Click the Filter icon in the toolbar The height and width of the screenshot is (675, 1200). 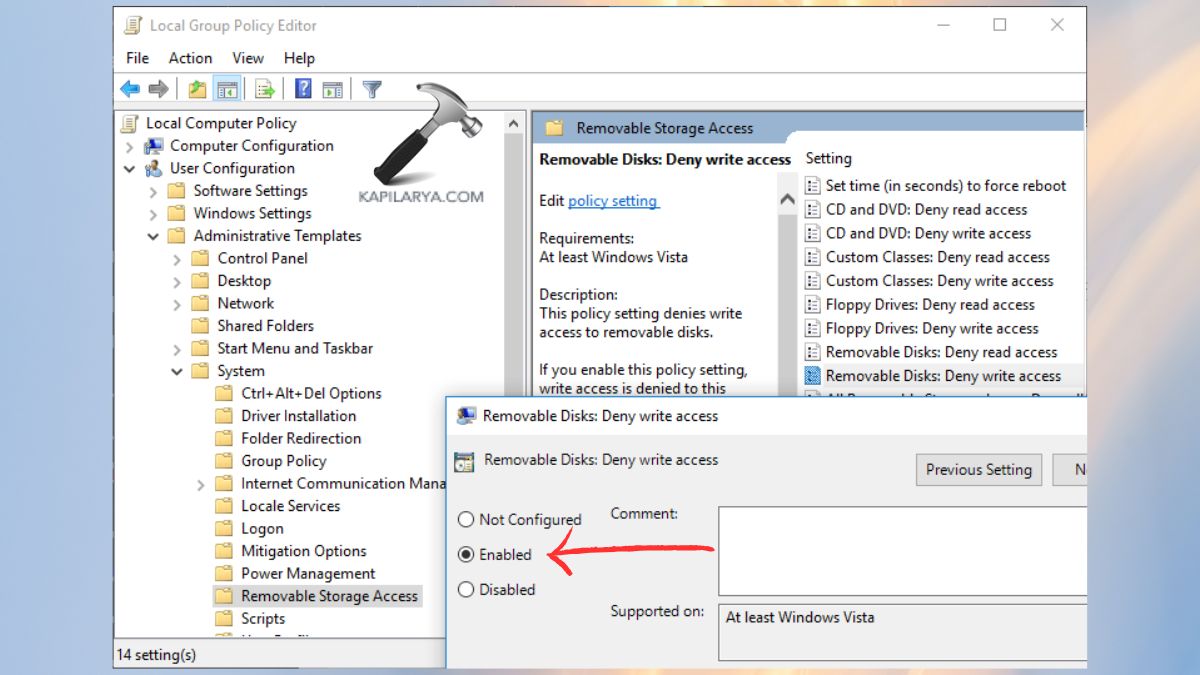tap(370, 89)
